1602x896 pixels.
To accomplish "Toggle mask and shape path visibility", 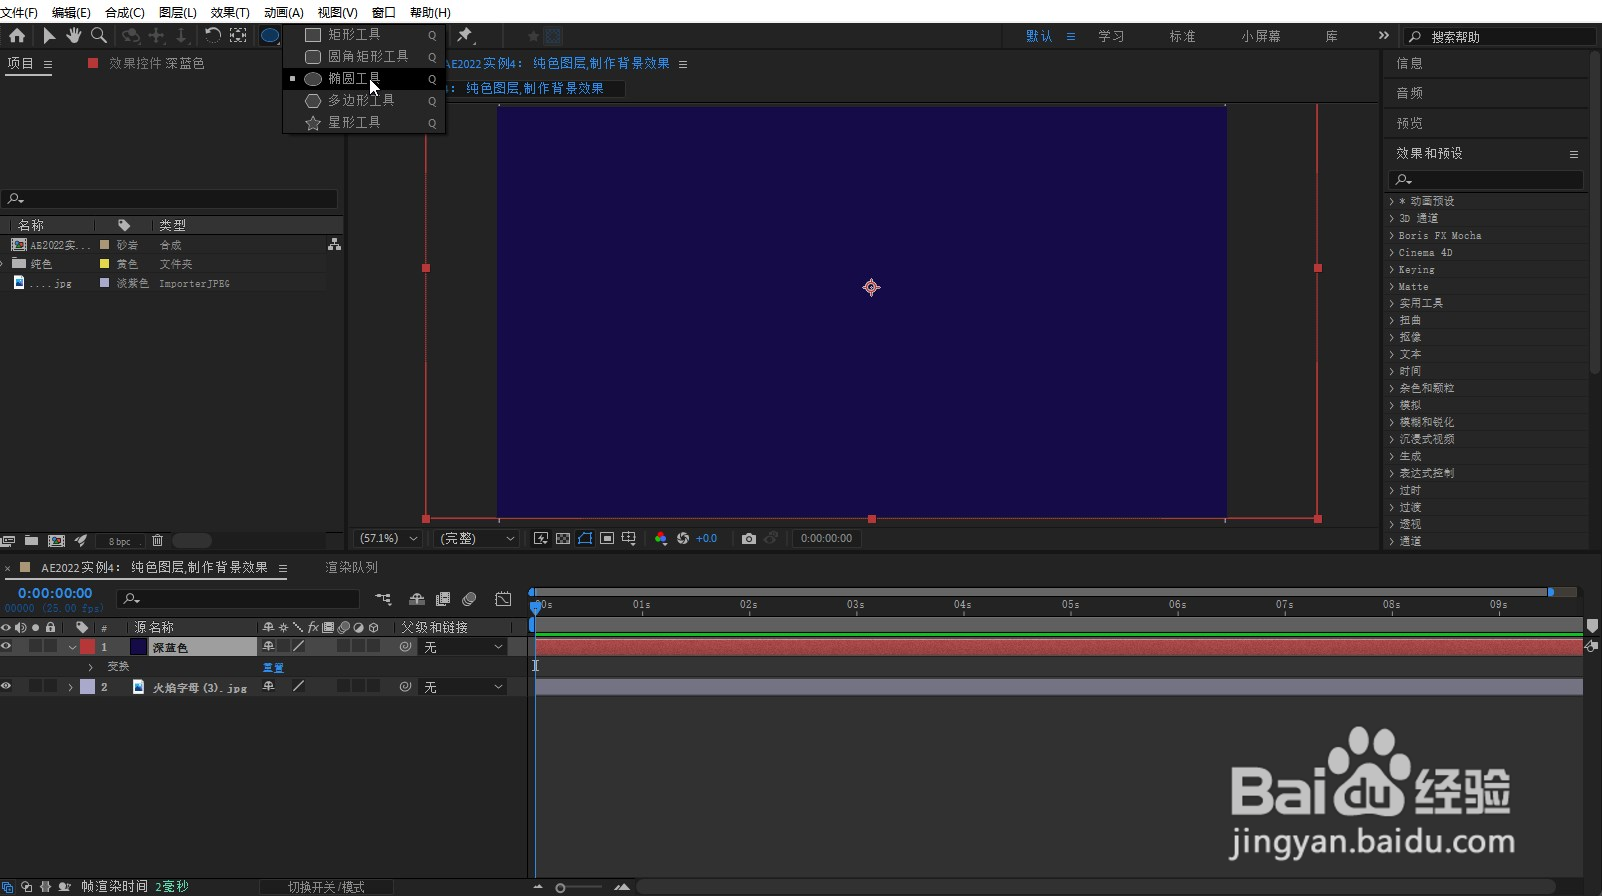I will click(x=585, y=538).
